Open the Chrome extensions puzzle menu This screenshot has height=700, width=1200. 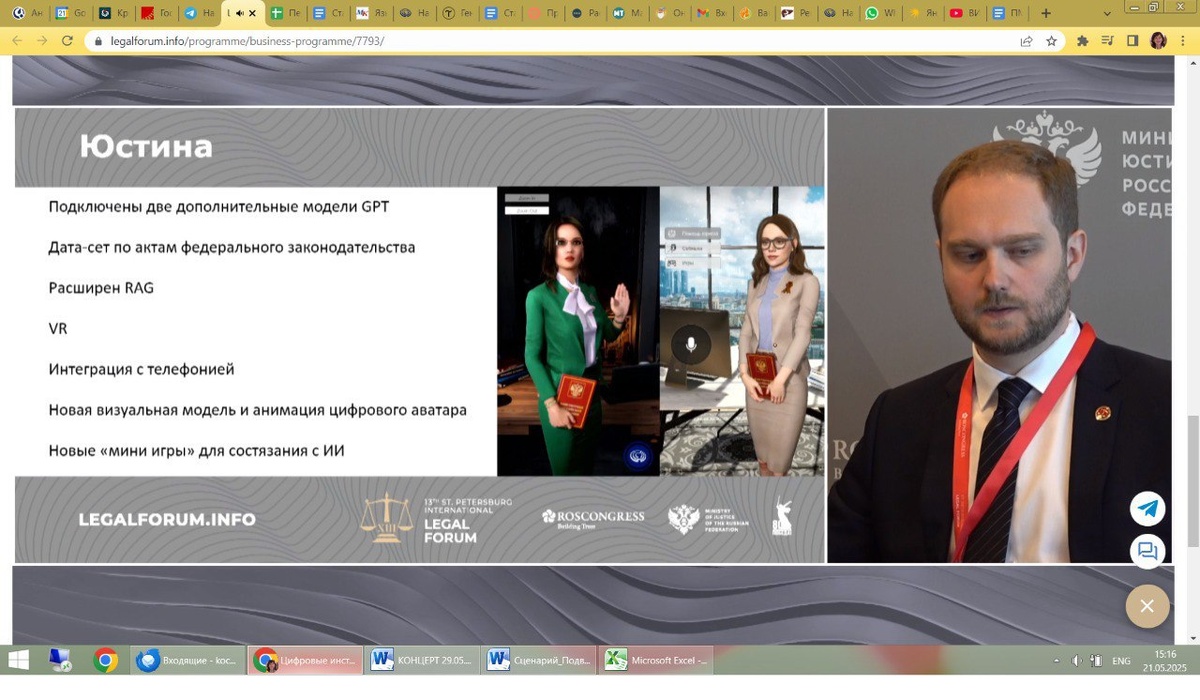(1082, 41)
